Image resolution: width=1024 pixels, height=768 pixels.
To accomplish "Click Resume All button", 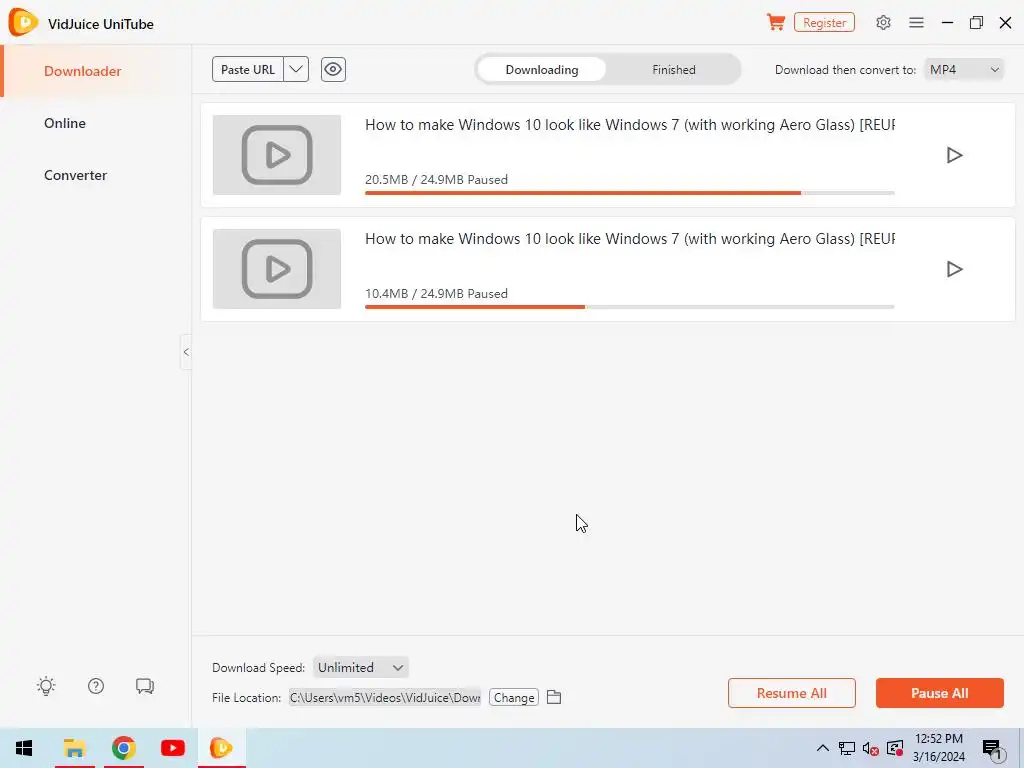I will 792,693.
